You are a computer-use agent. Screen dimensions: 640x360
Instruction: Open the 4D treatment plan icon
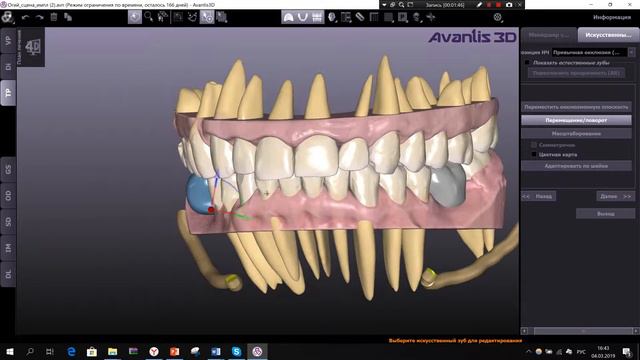pyautogui.click(x=32, y=47)
